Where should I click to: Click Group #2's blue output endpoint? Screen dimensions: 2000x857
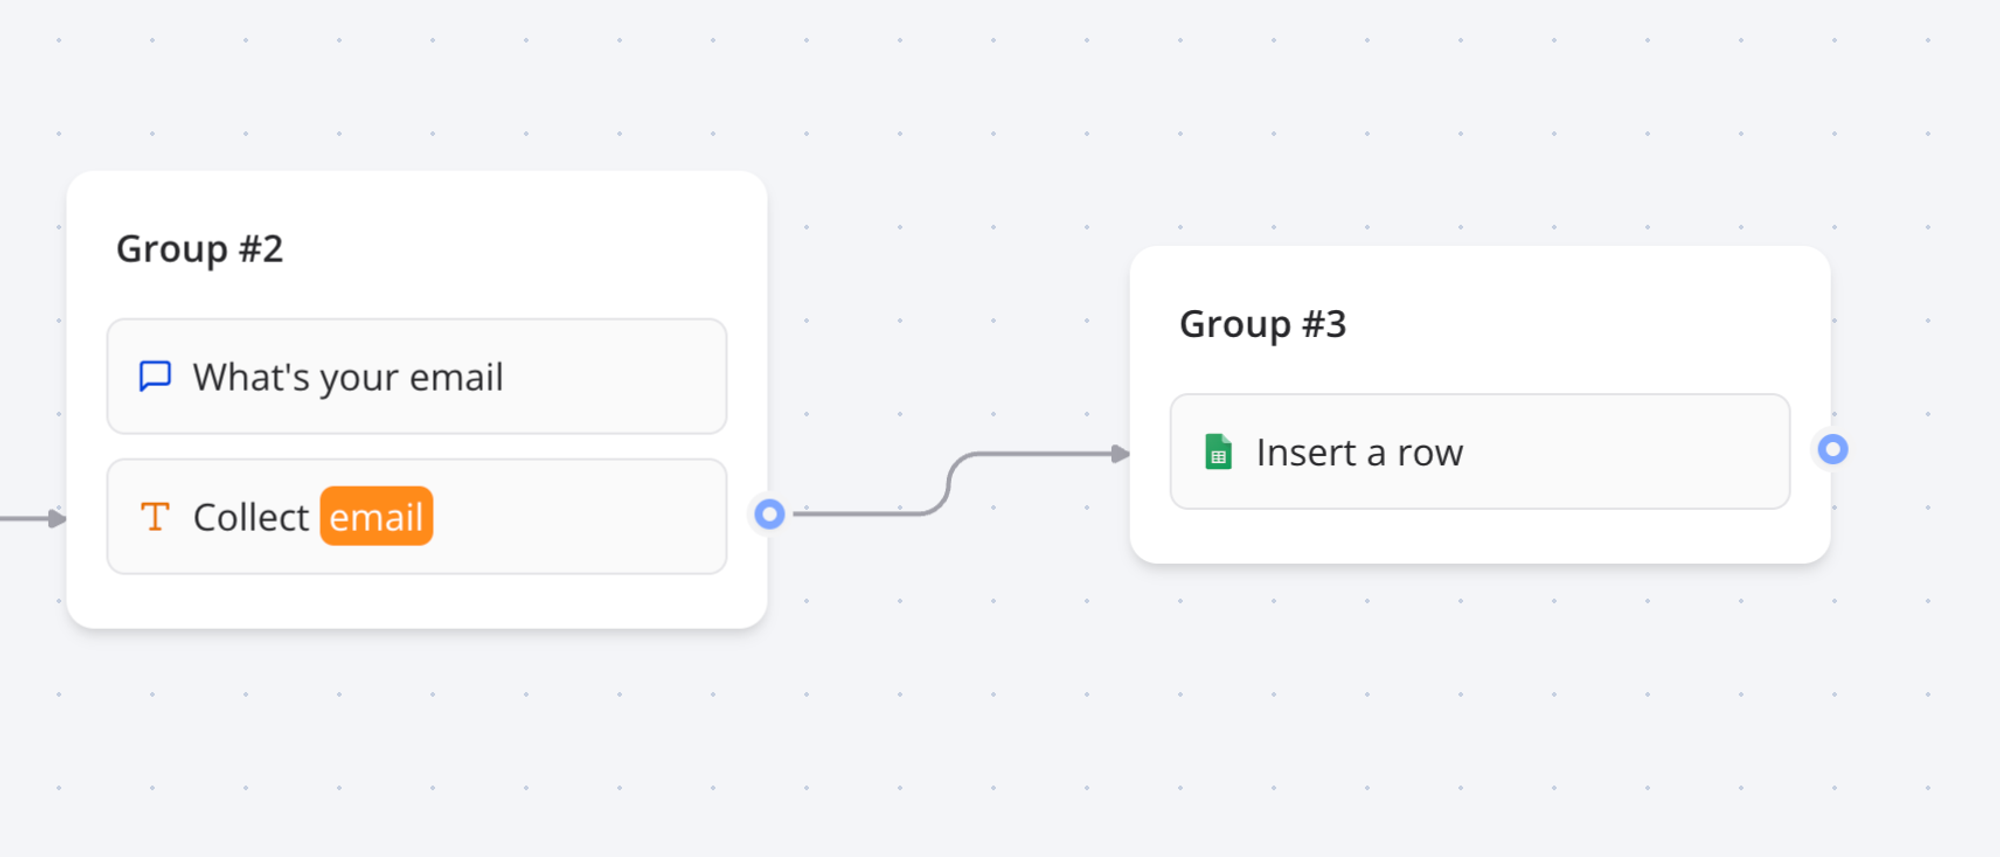coord(769,514)
